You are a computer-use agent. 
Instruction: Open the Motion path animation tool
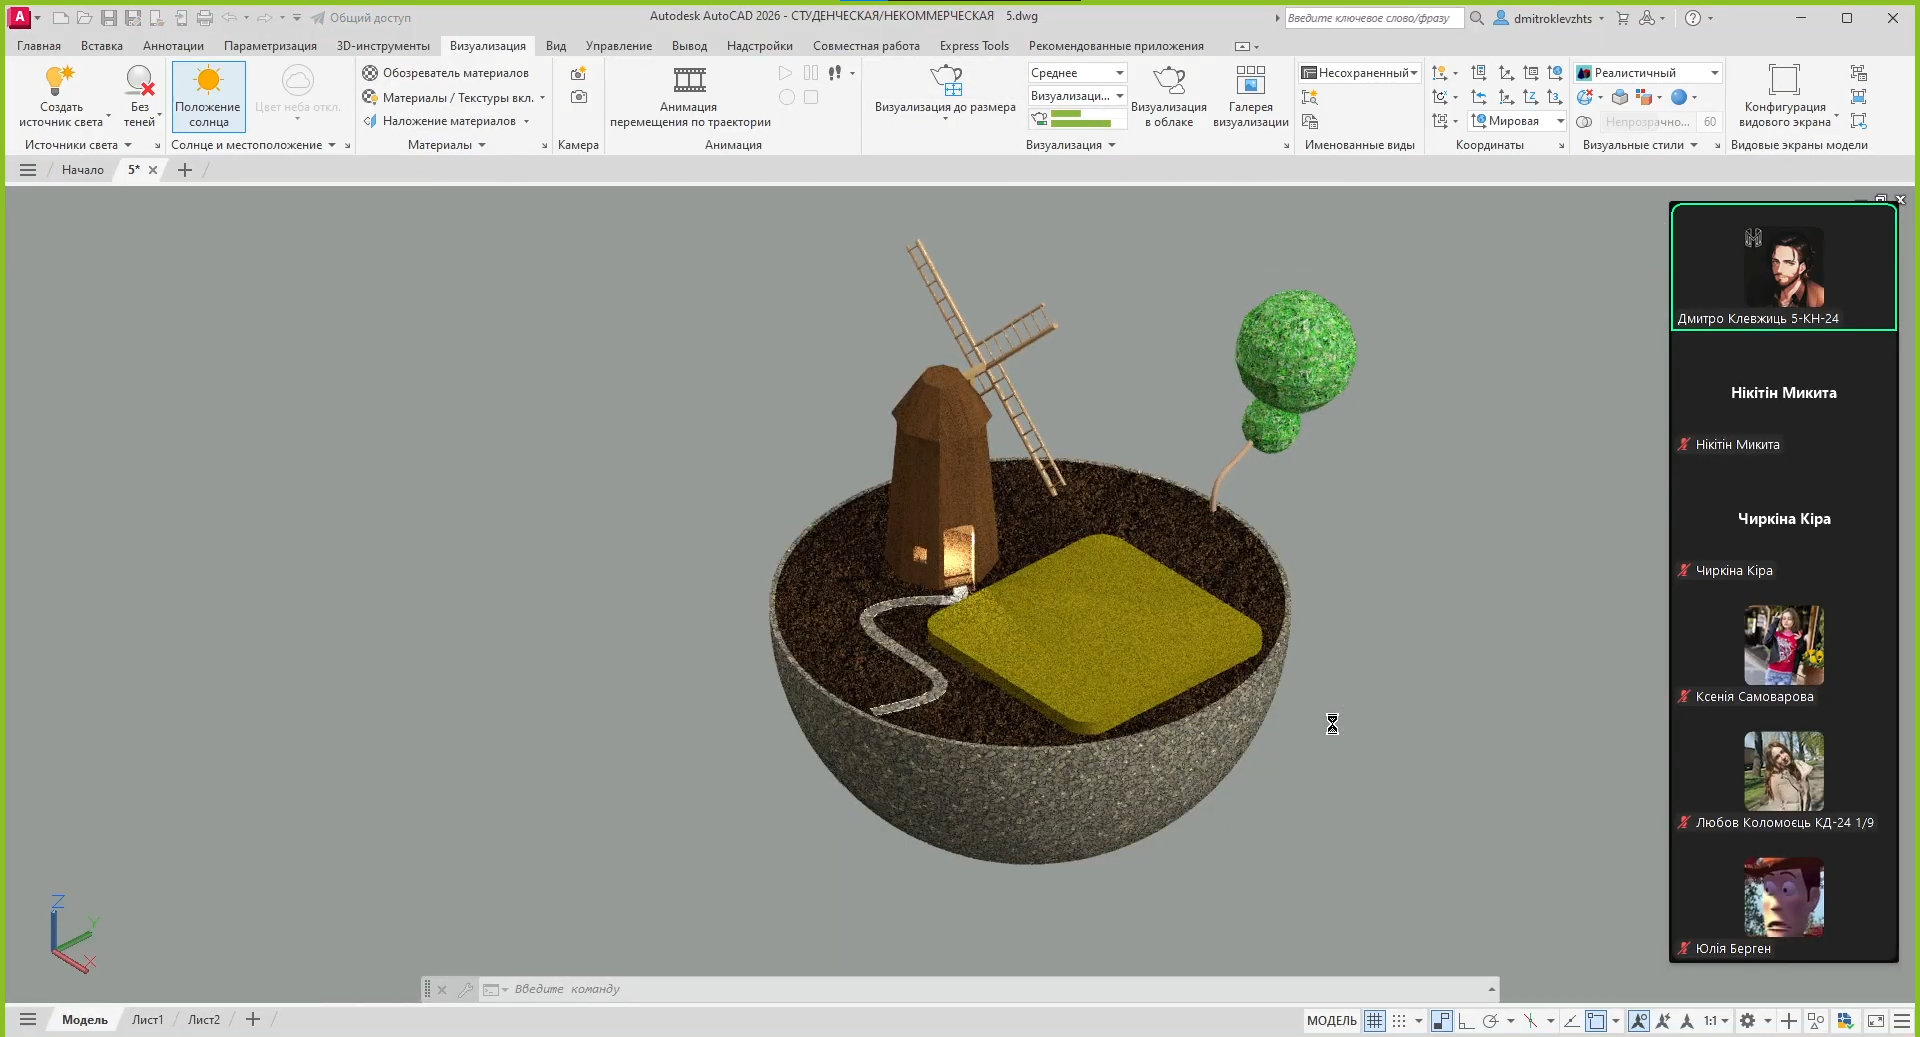[689, 81]
